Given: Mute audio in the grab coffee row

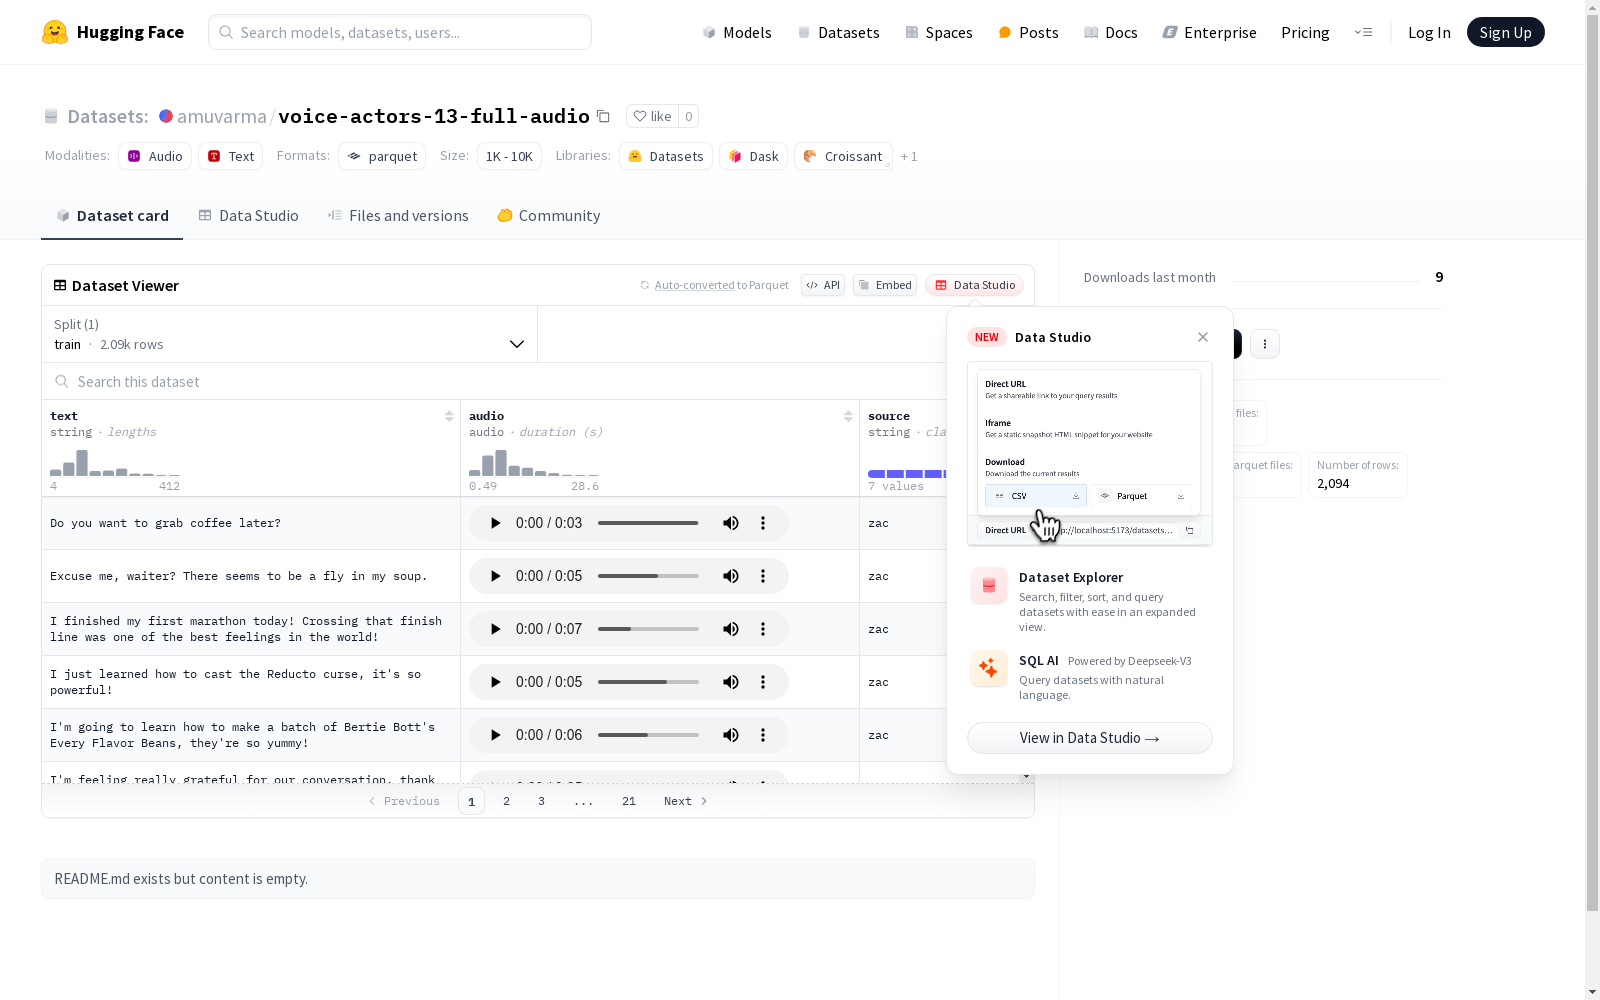Looking at the screenshot, I should click(x=731, y=523).
